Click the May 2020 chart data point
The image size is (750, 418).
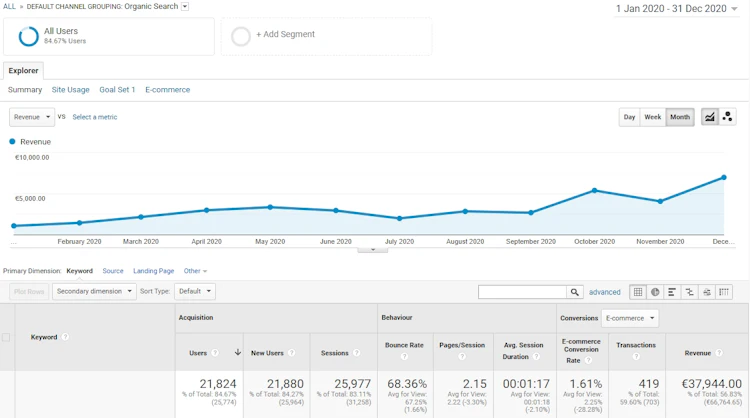270,207
